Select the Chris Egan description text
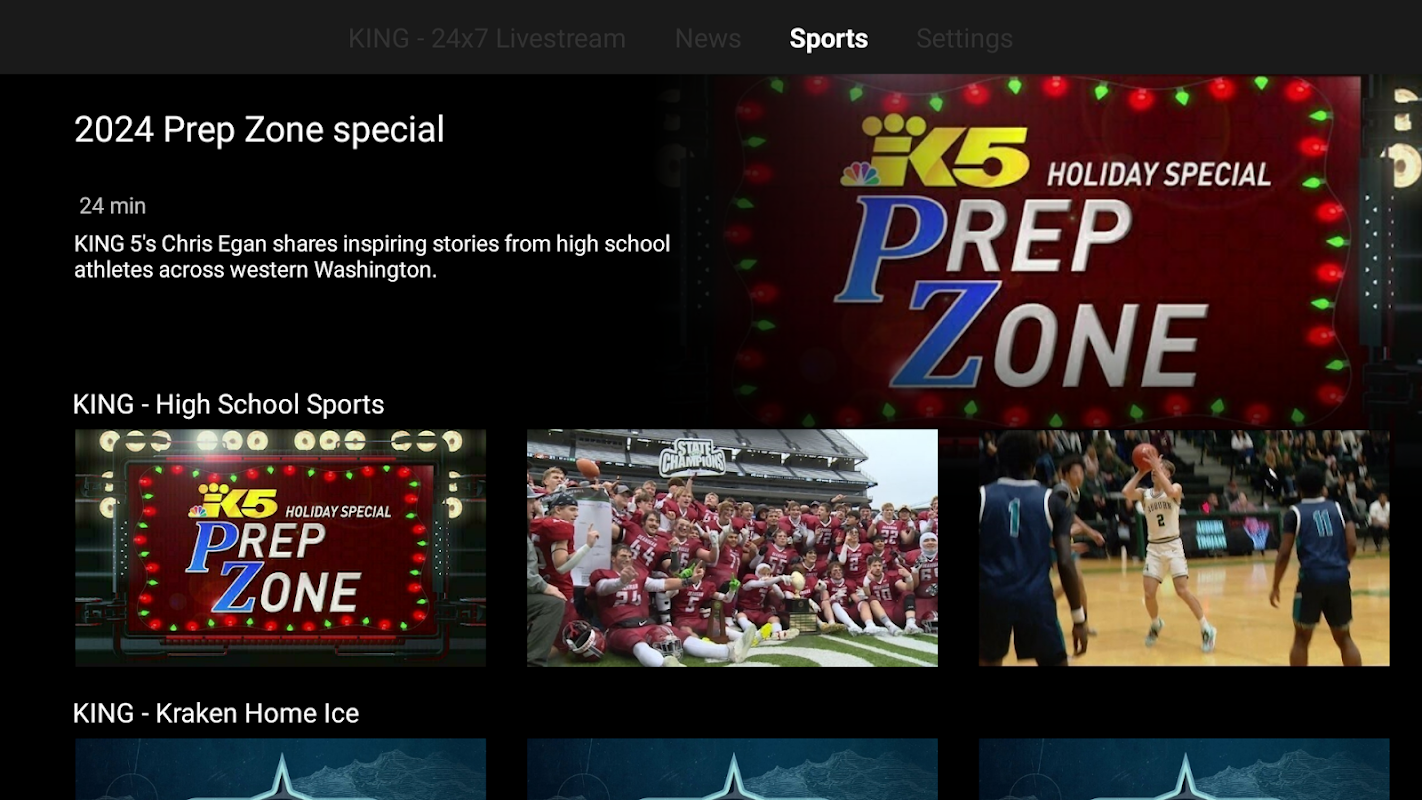 372,257
